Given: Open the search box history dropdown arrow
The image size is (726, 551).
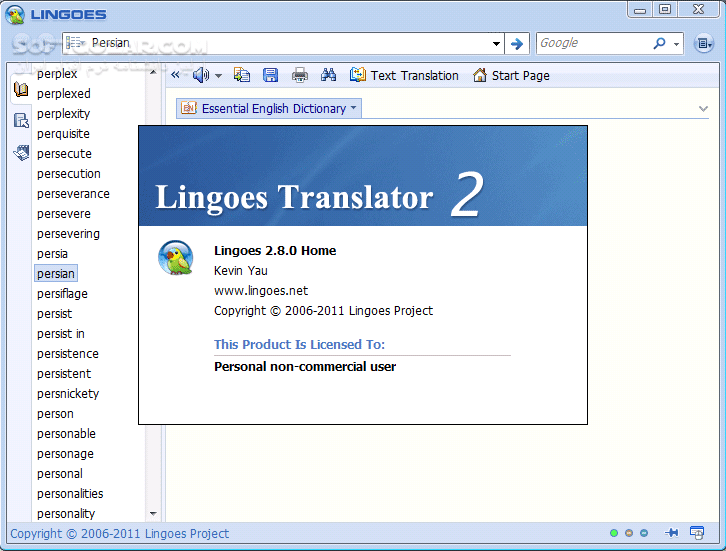Looking at the screenshot, I should click(x=496, y=44).
